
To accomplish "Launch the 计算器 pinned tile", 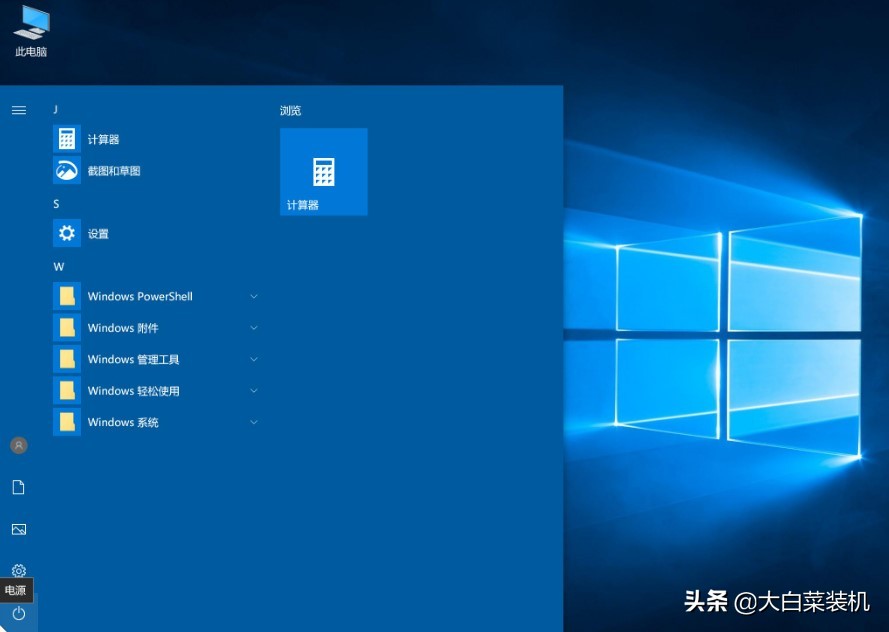I will (324, 172).
